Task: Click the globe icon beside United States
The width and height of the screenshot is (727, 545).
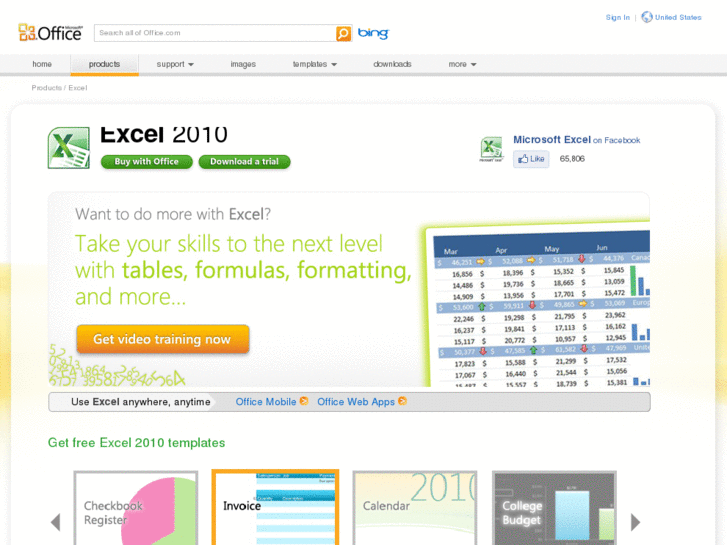Action: tap(646, 17)
